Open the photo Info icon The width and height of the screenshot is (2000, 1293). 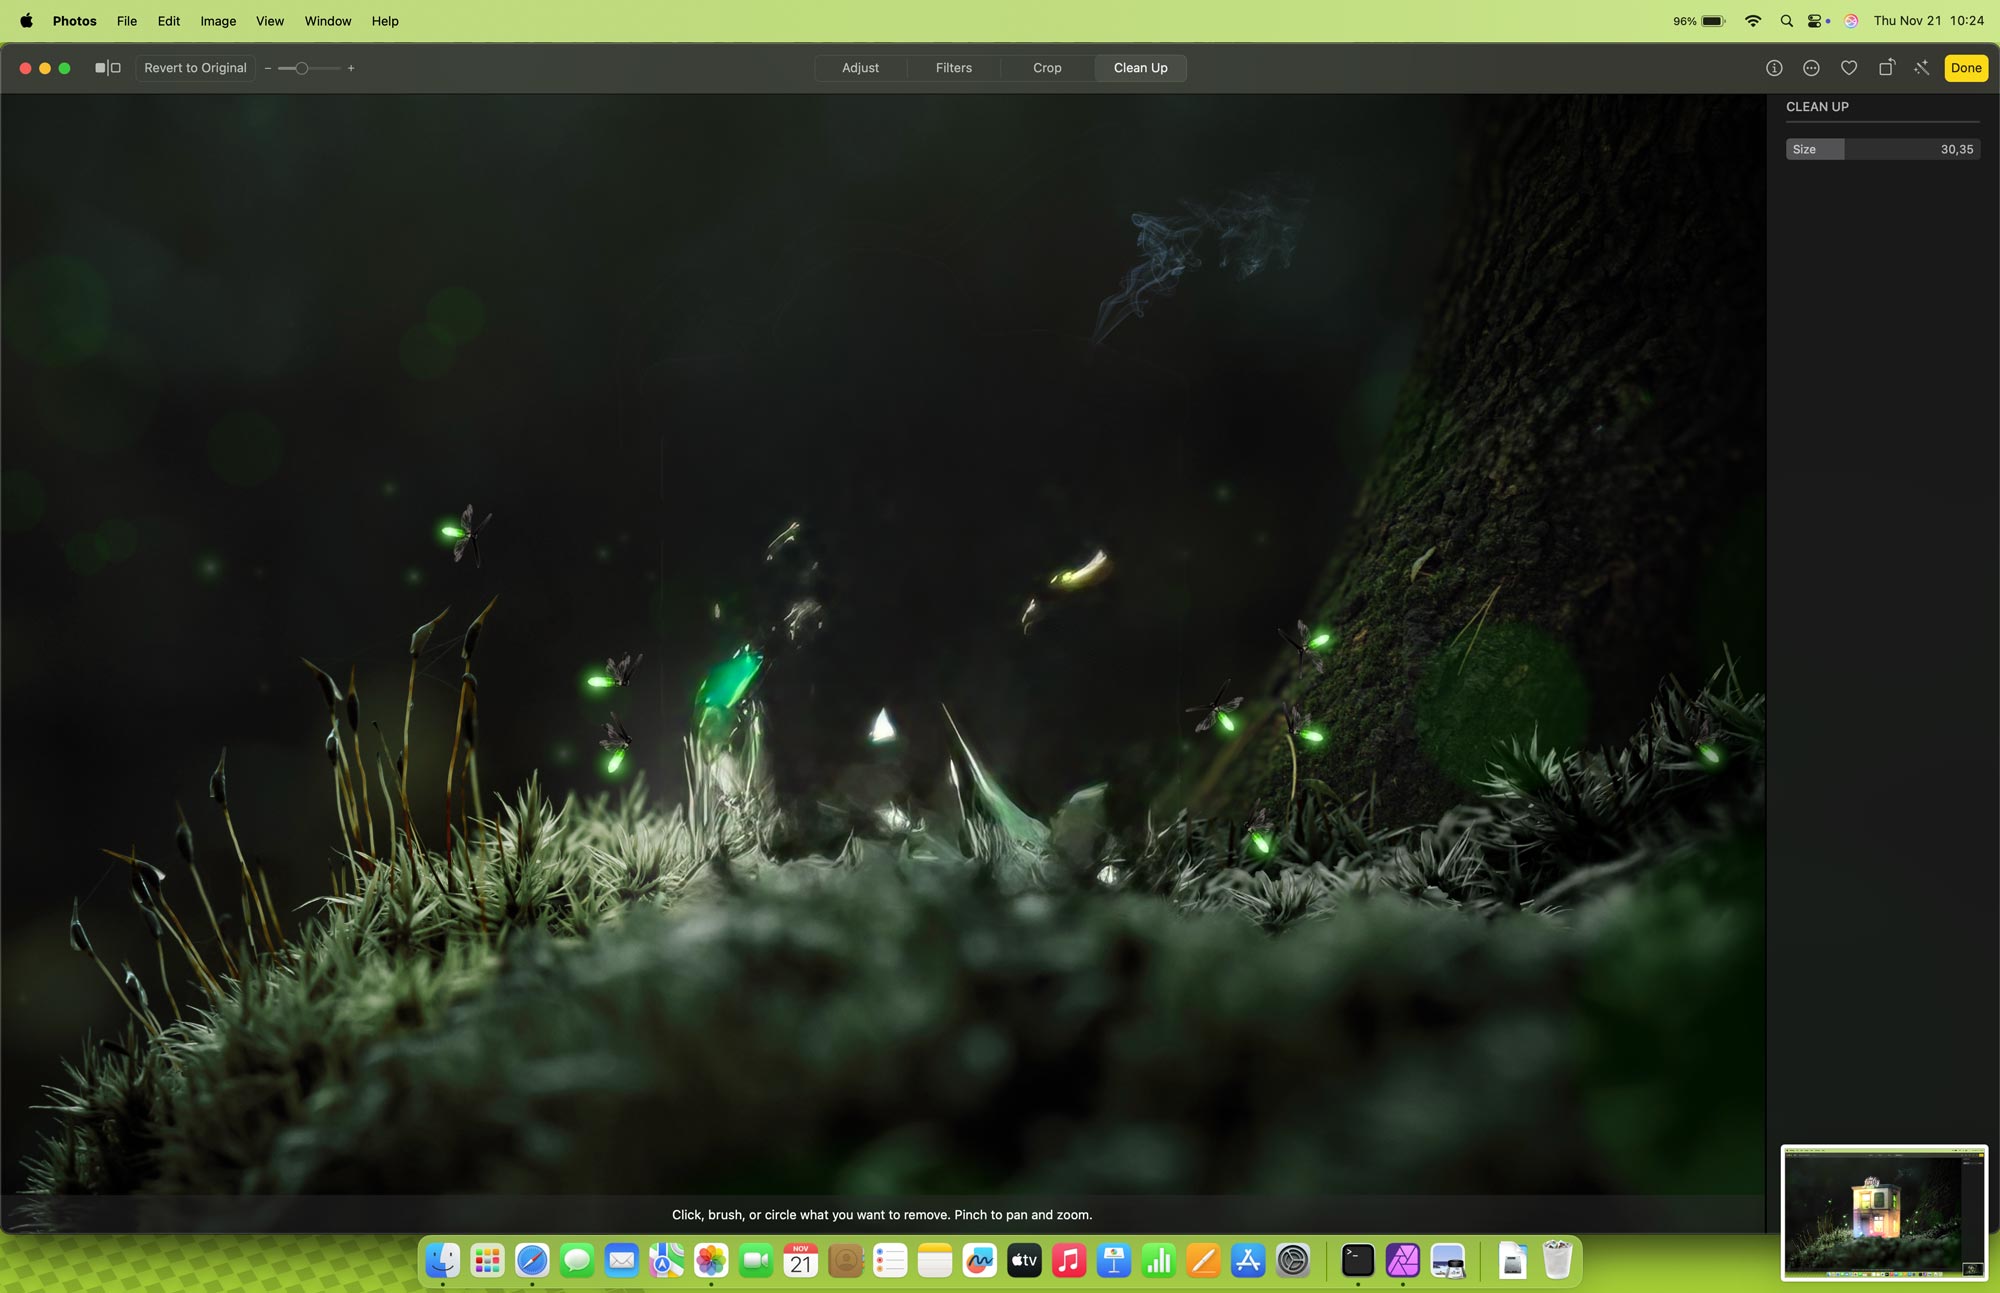(1774, 68)
